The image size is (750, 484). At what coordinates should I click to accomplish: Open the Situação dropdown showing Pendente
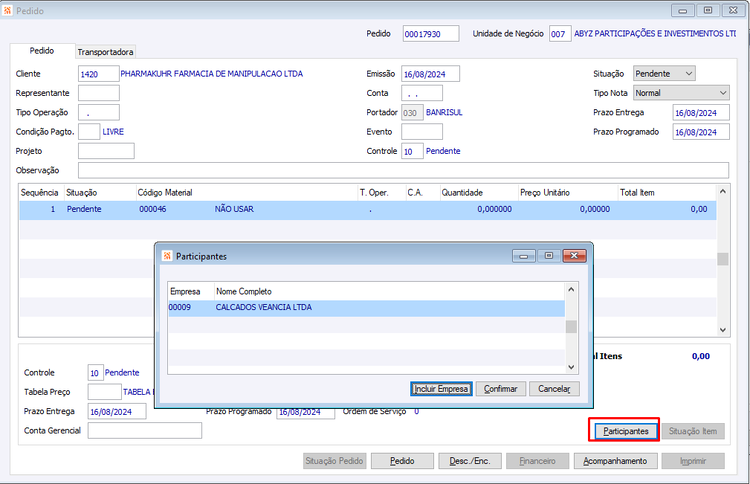pos(664,74)
